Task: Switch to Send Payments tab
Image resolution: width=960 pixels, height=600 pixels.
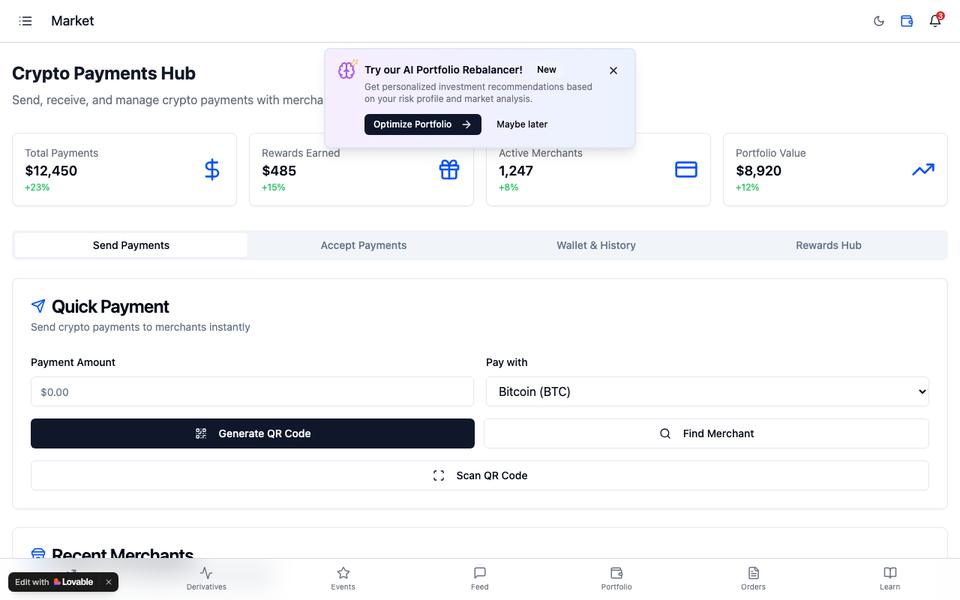Action: click(131, 245)
